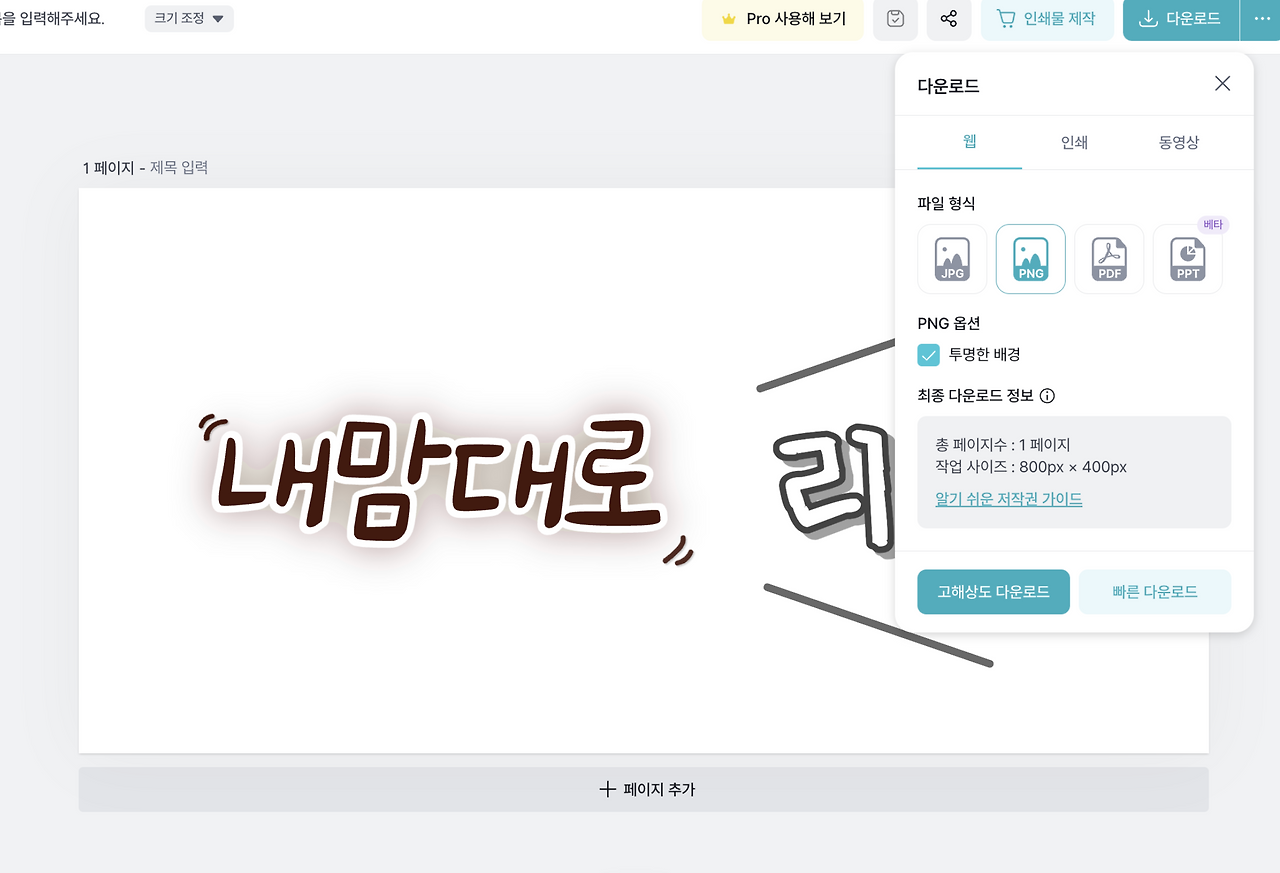Click the save/clipboard icon in the toolbar
Screen dimensions: 1280x873
click(895, 20)
